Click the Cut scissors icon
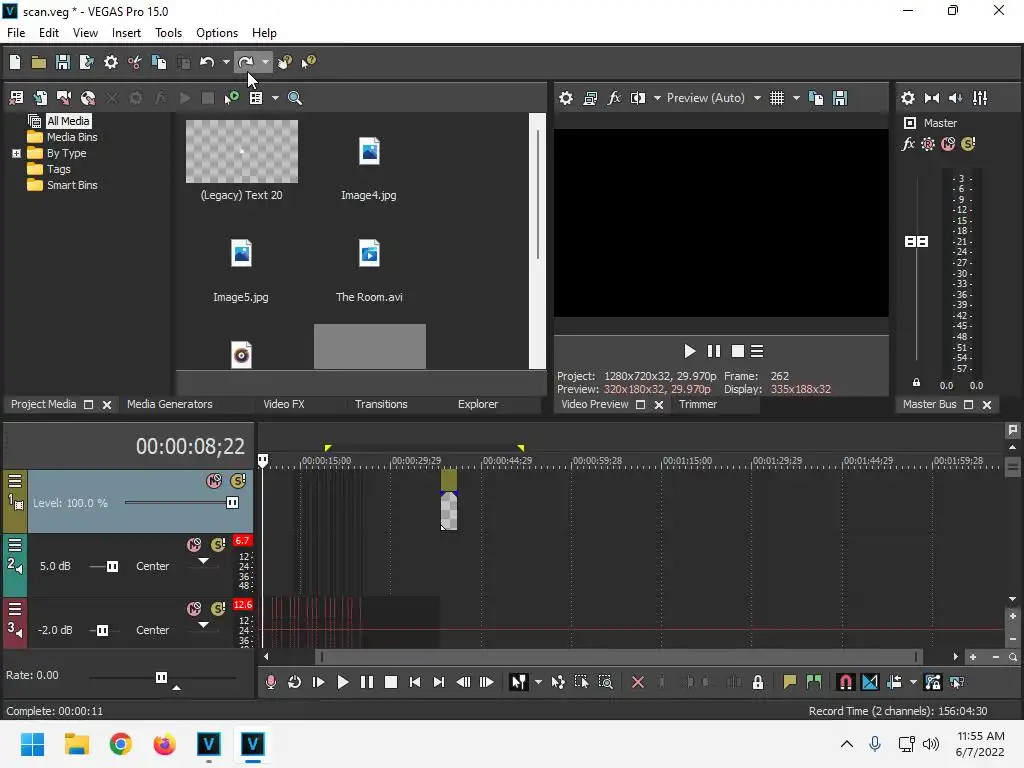 pyautogui.click(x=135, y=62)
